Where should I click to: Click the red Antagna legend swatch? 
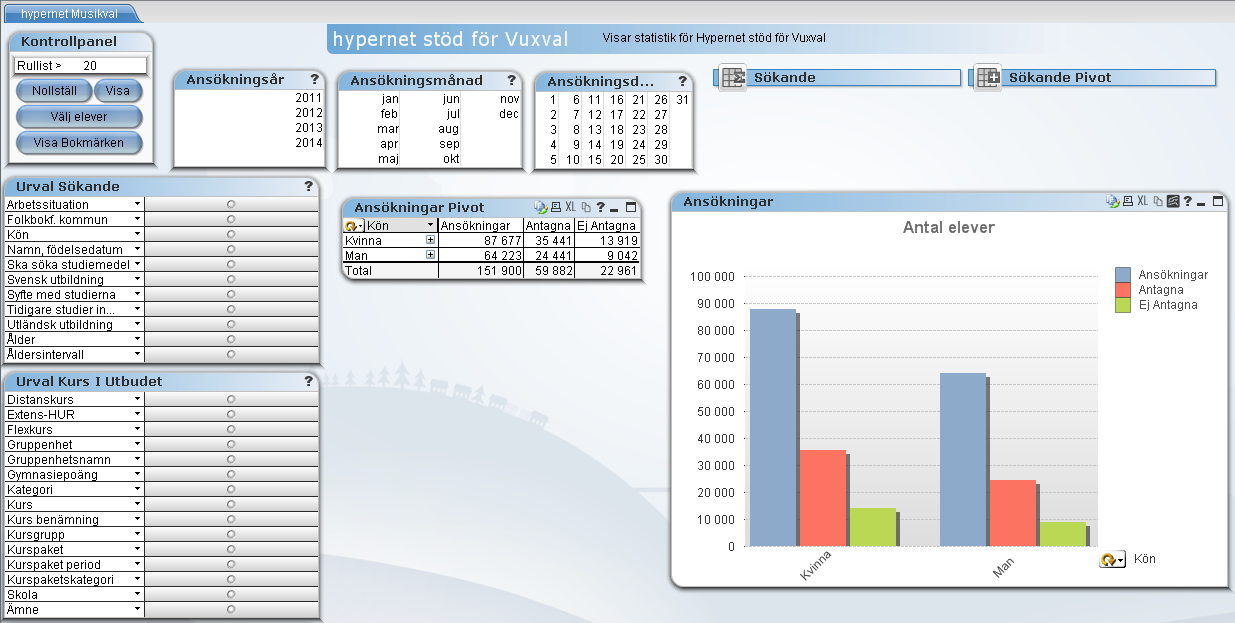click(x=1123, y=290)
